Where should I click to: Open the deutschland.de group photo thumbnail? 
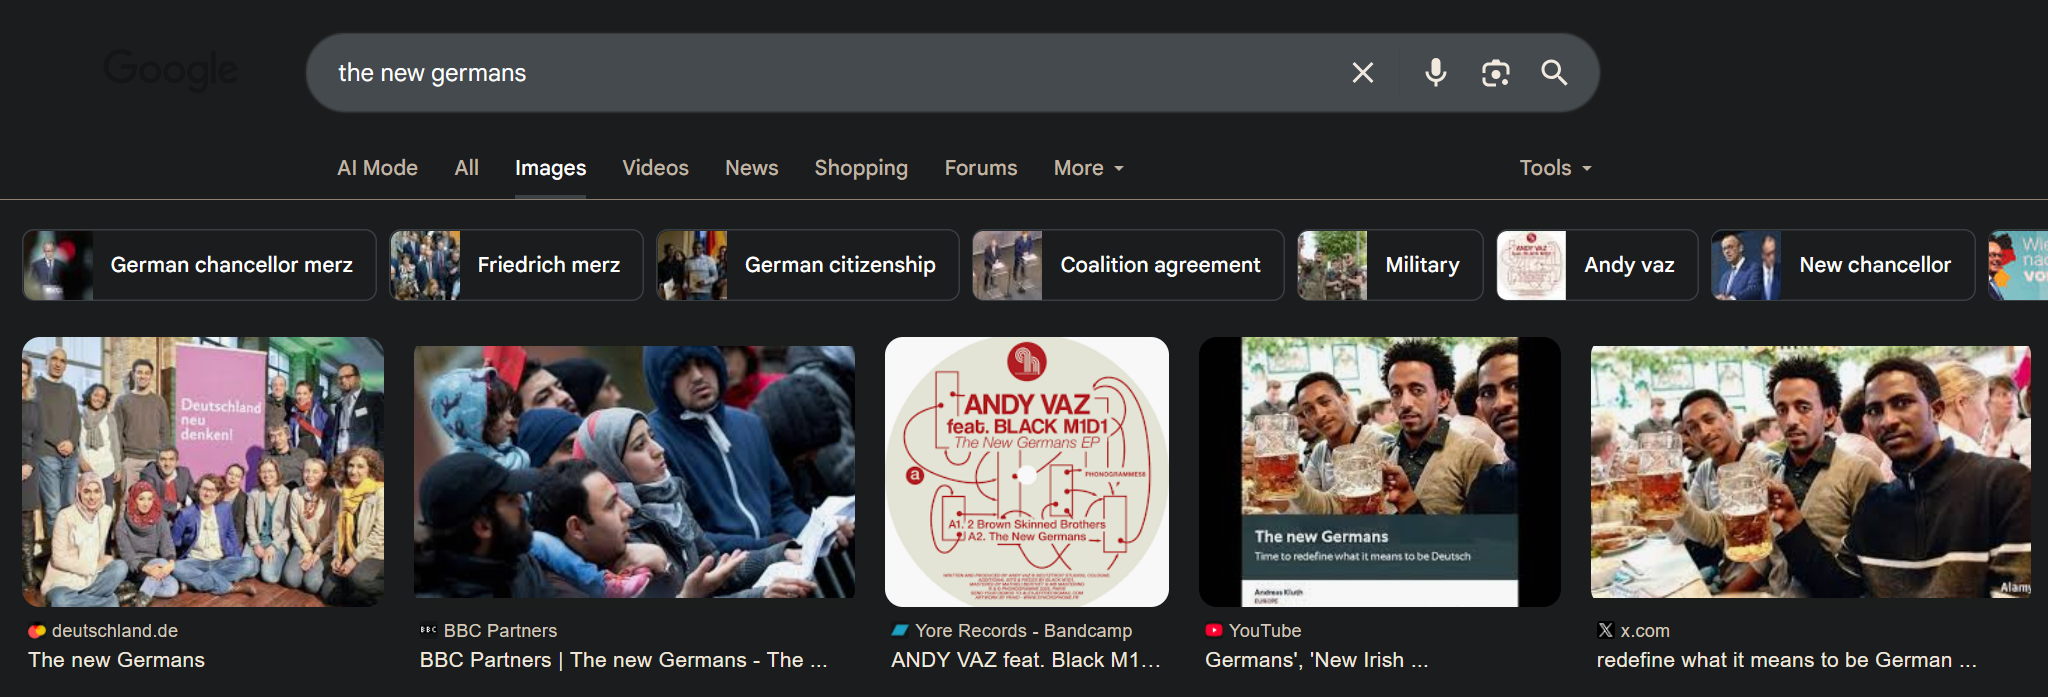(203, 472)
